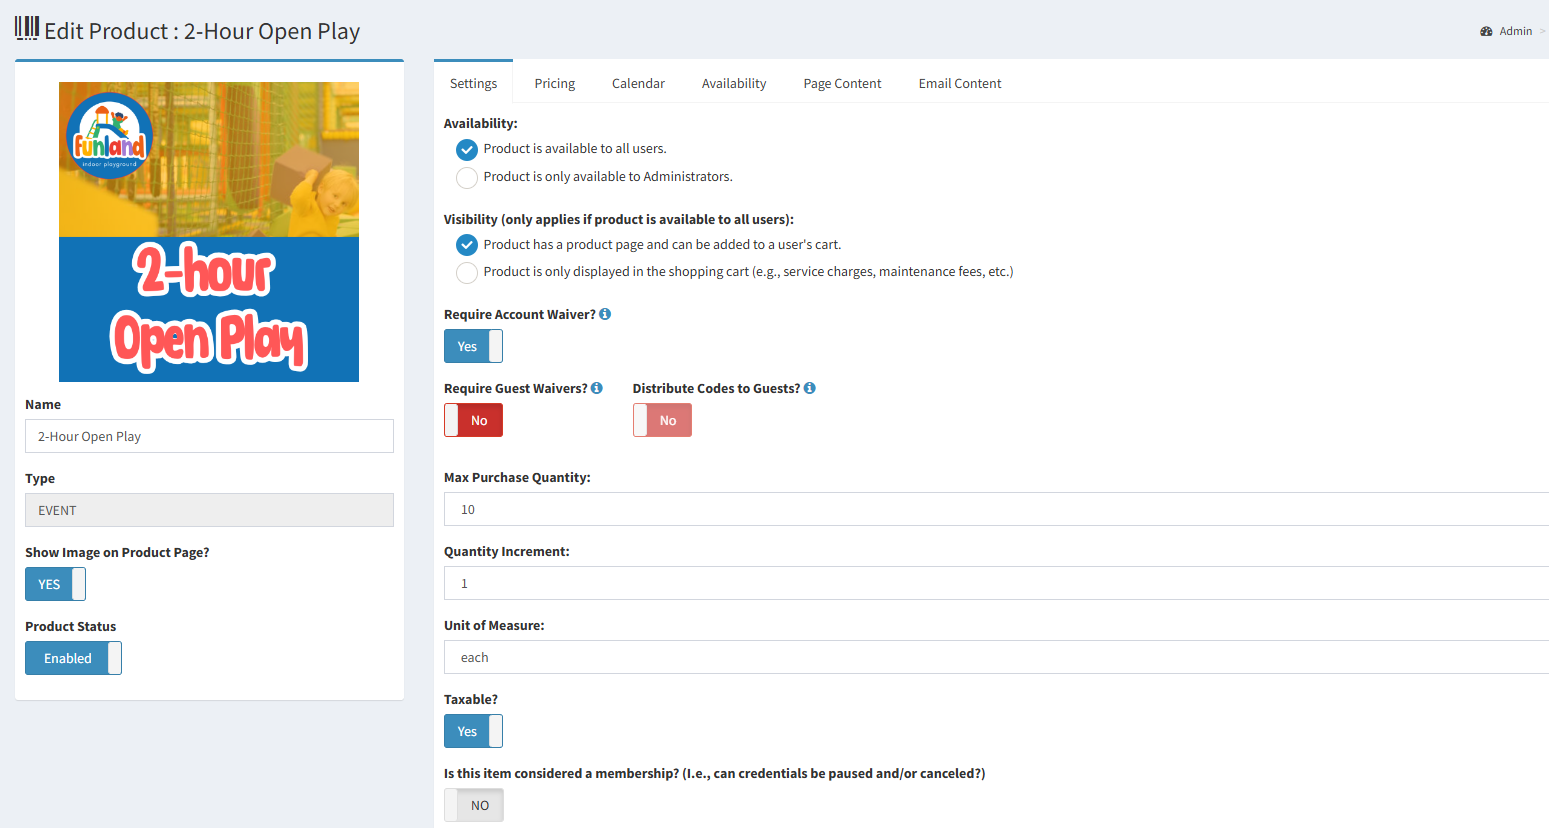Go to the Email Content tab
Image resolution: width=1549 pixels, height=828 pixels.
tap(959, 83)
